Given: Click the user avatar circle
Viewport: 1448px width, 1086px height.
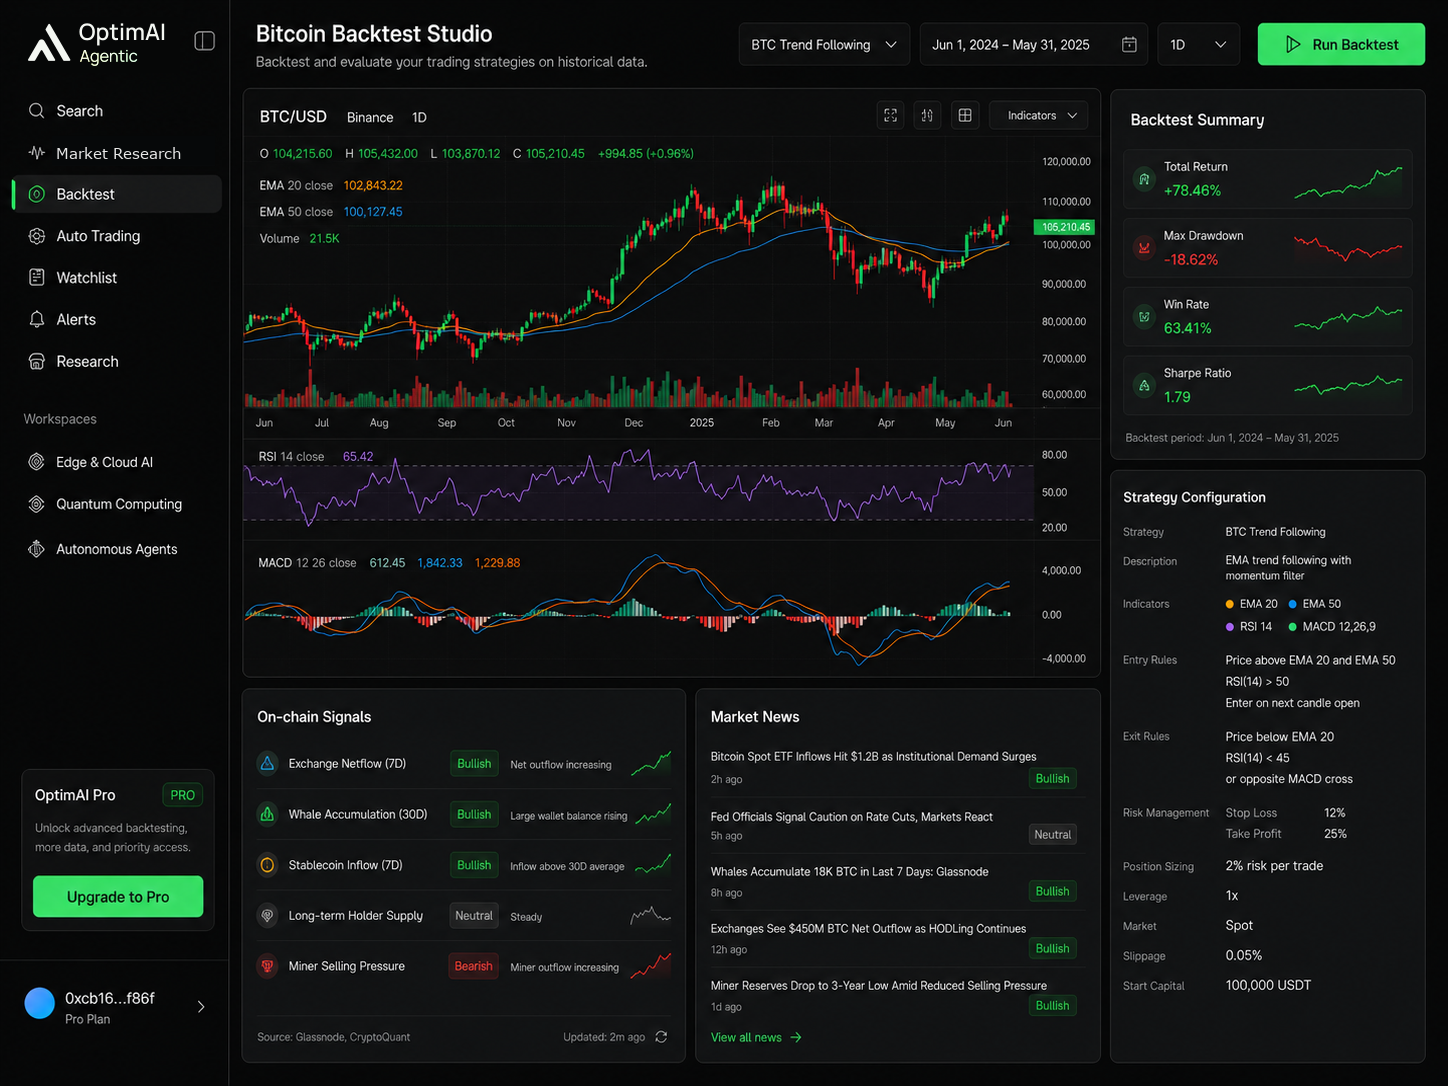Looking at the screenshot, I should 40,1003.
